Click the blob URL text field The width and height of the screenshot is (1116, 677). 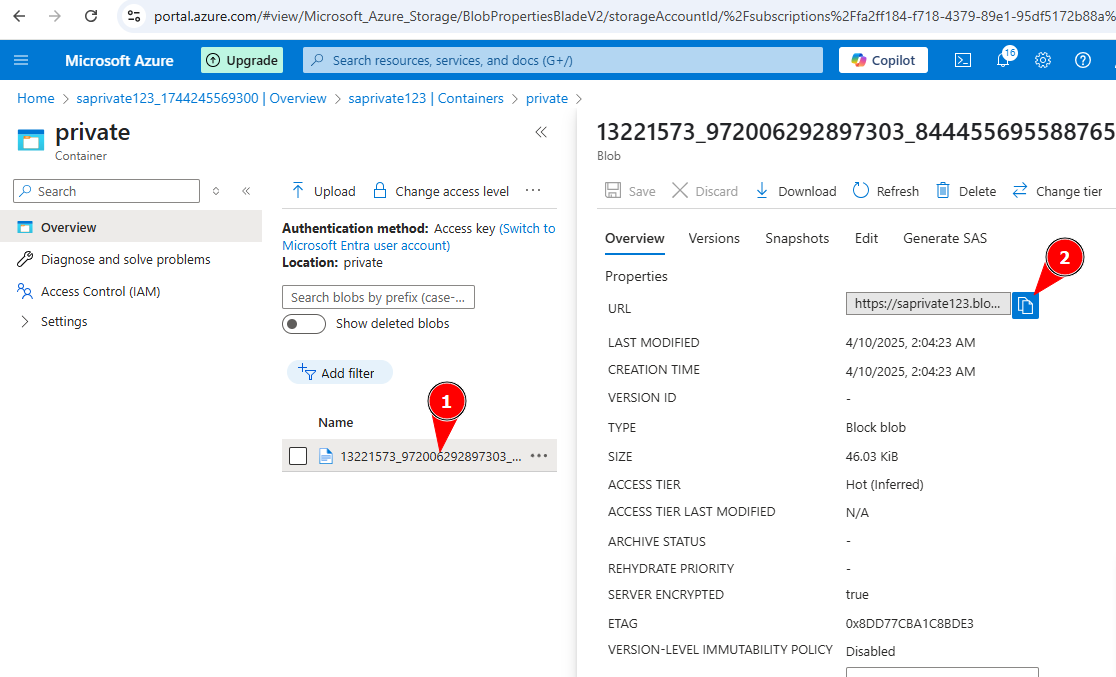(x=928, y=303)
